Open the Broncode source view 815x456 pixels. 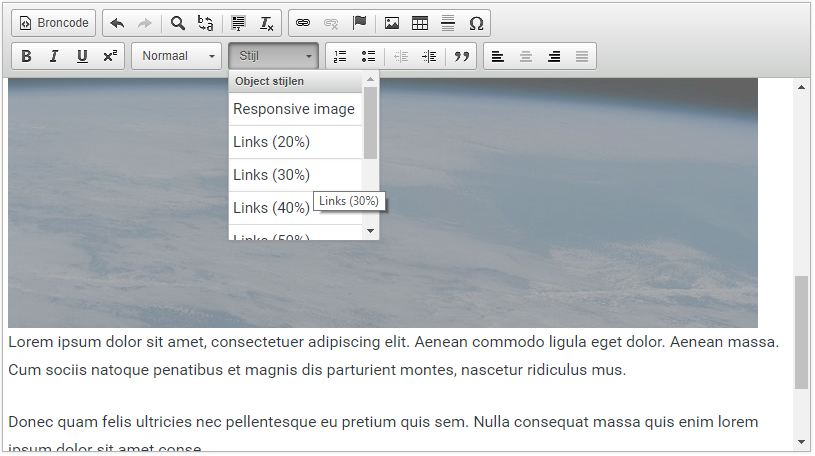pos(54,23)
